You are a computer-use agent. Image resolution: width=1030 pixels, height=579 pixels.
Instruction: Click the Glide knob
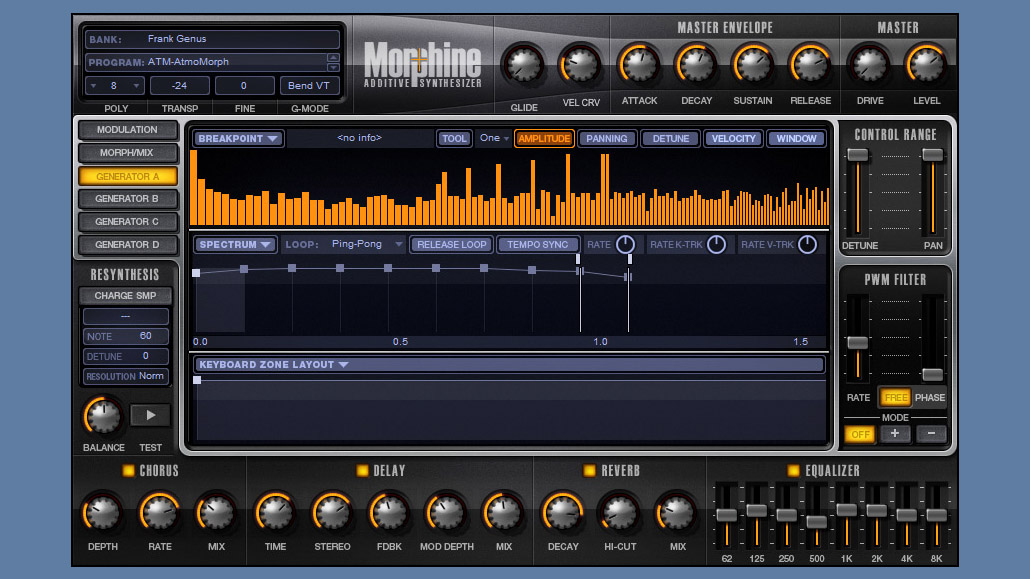tap(523, 66)
